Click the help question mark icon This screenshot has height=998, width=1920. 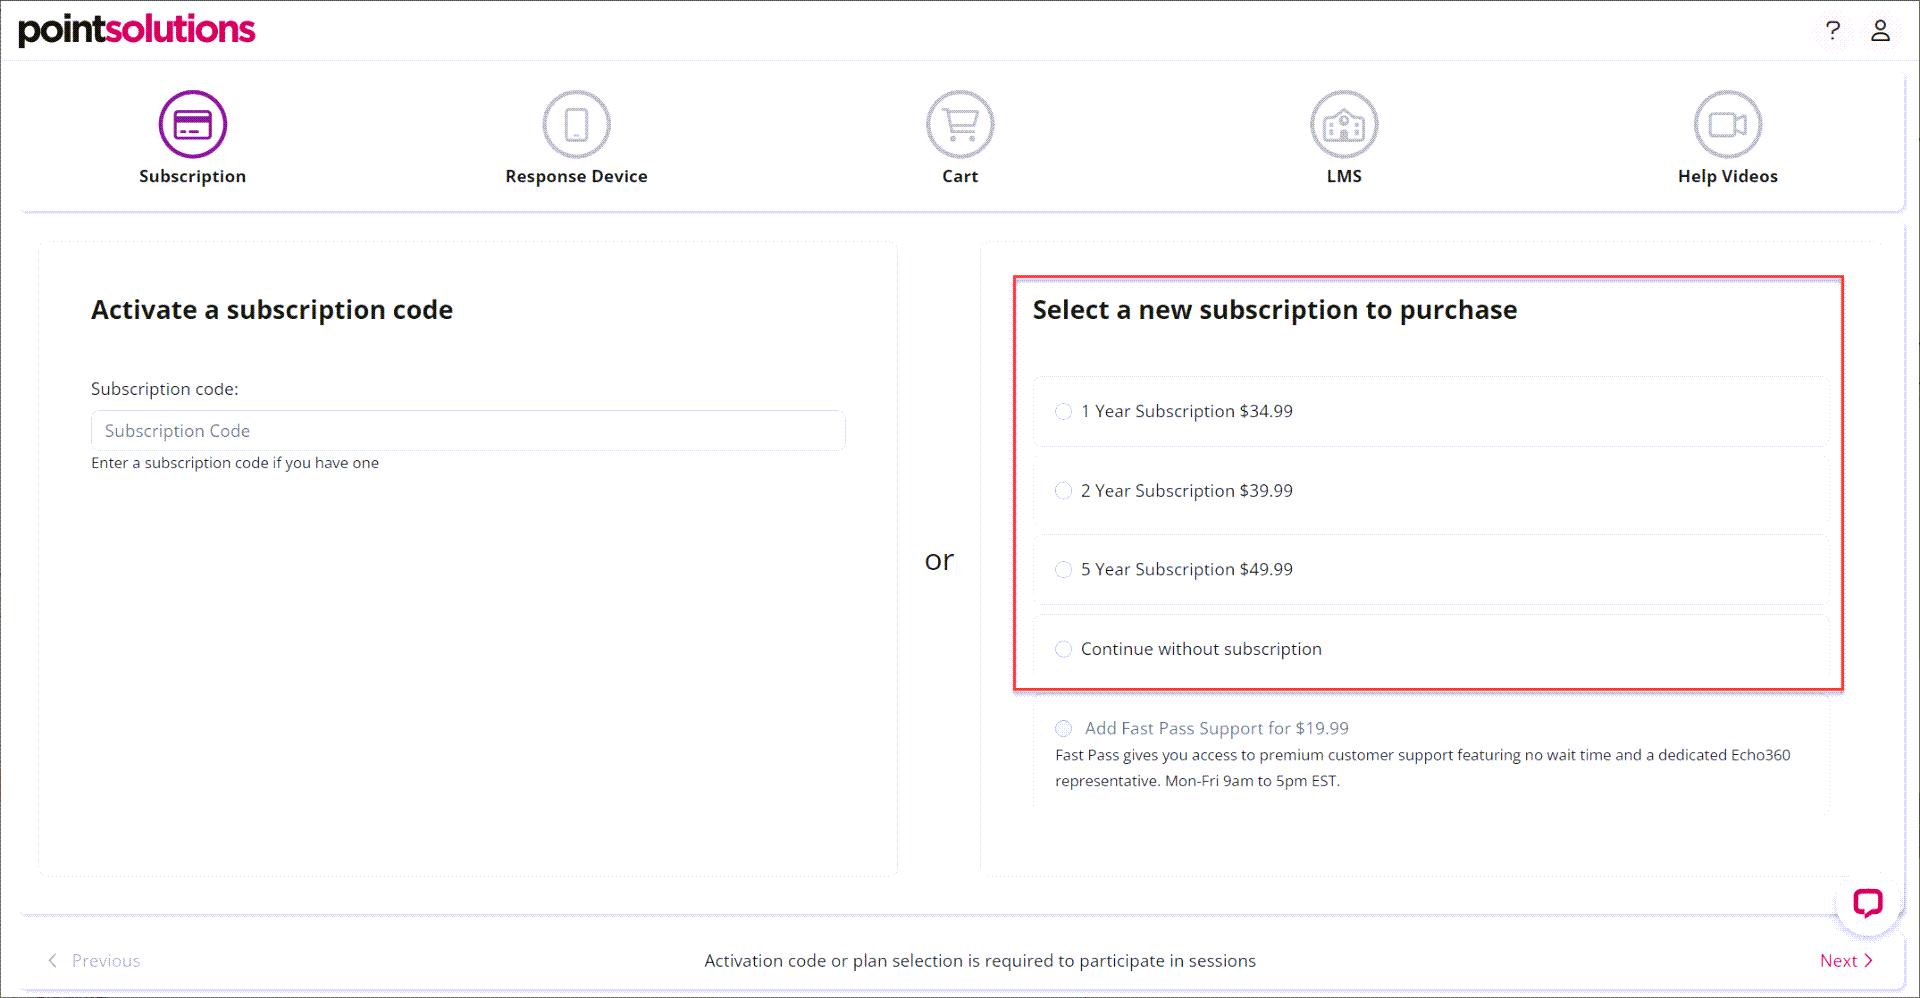[1833, 30]
